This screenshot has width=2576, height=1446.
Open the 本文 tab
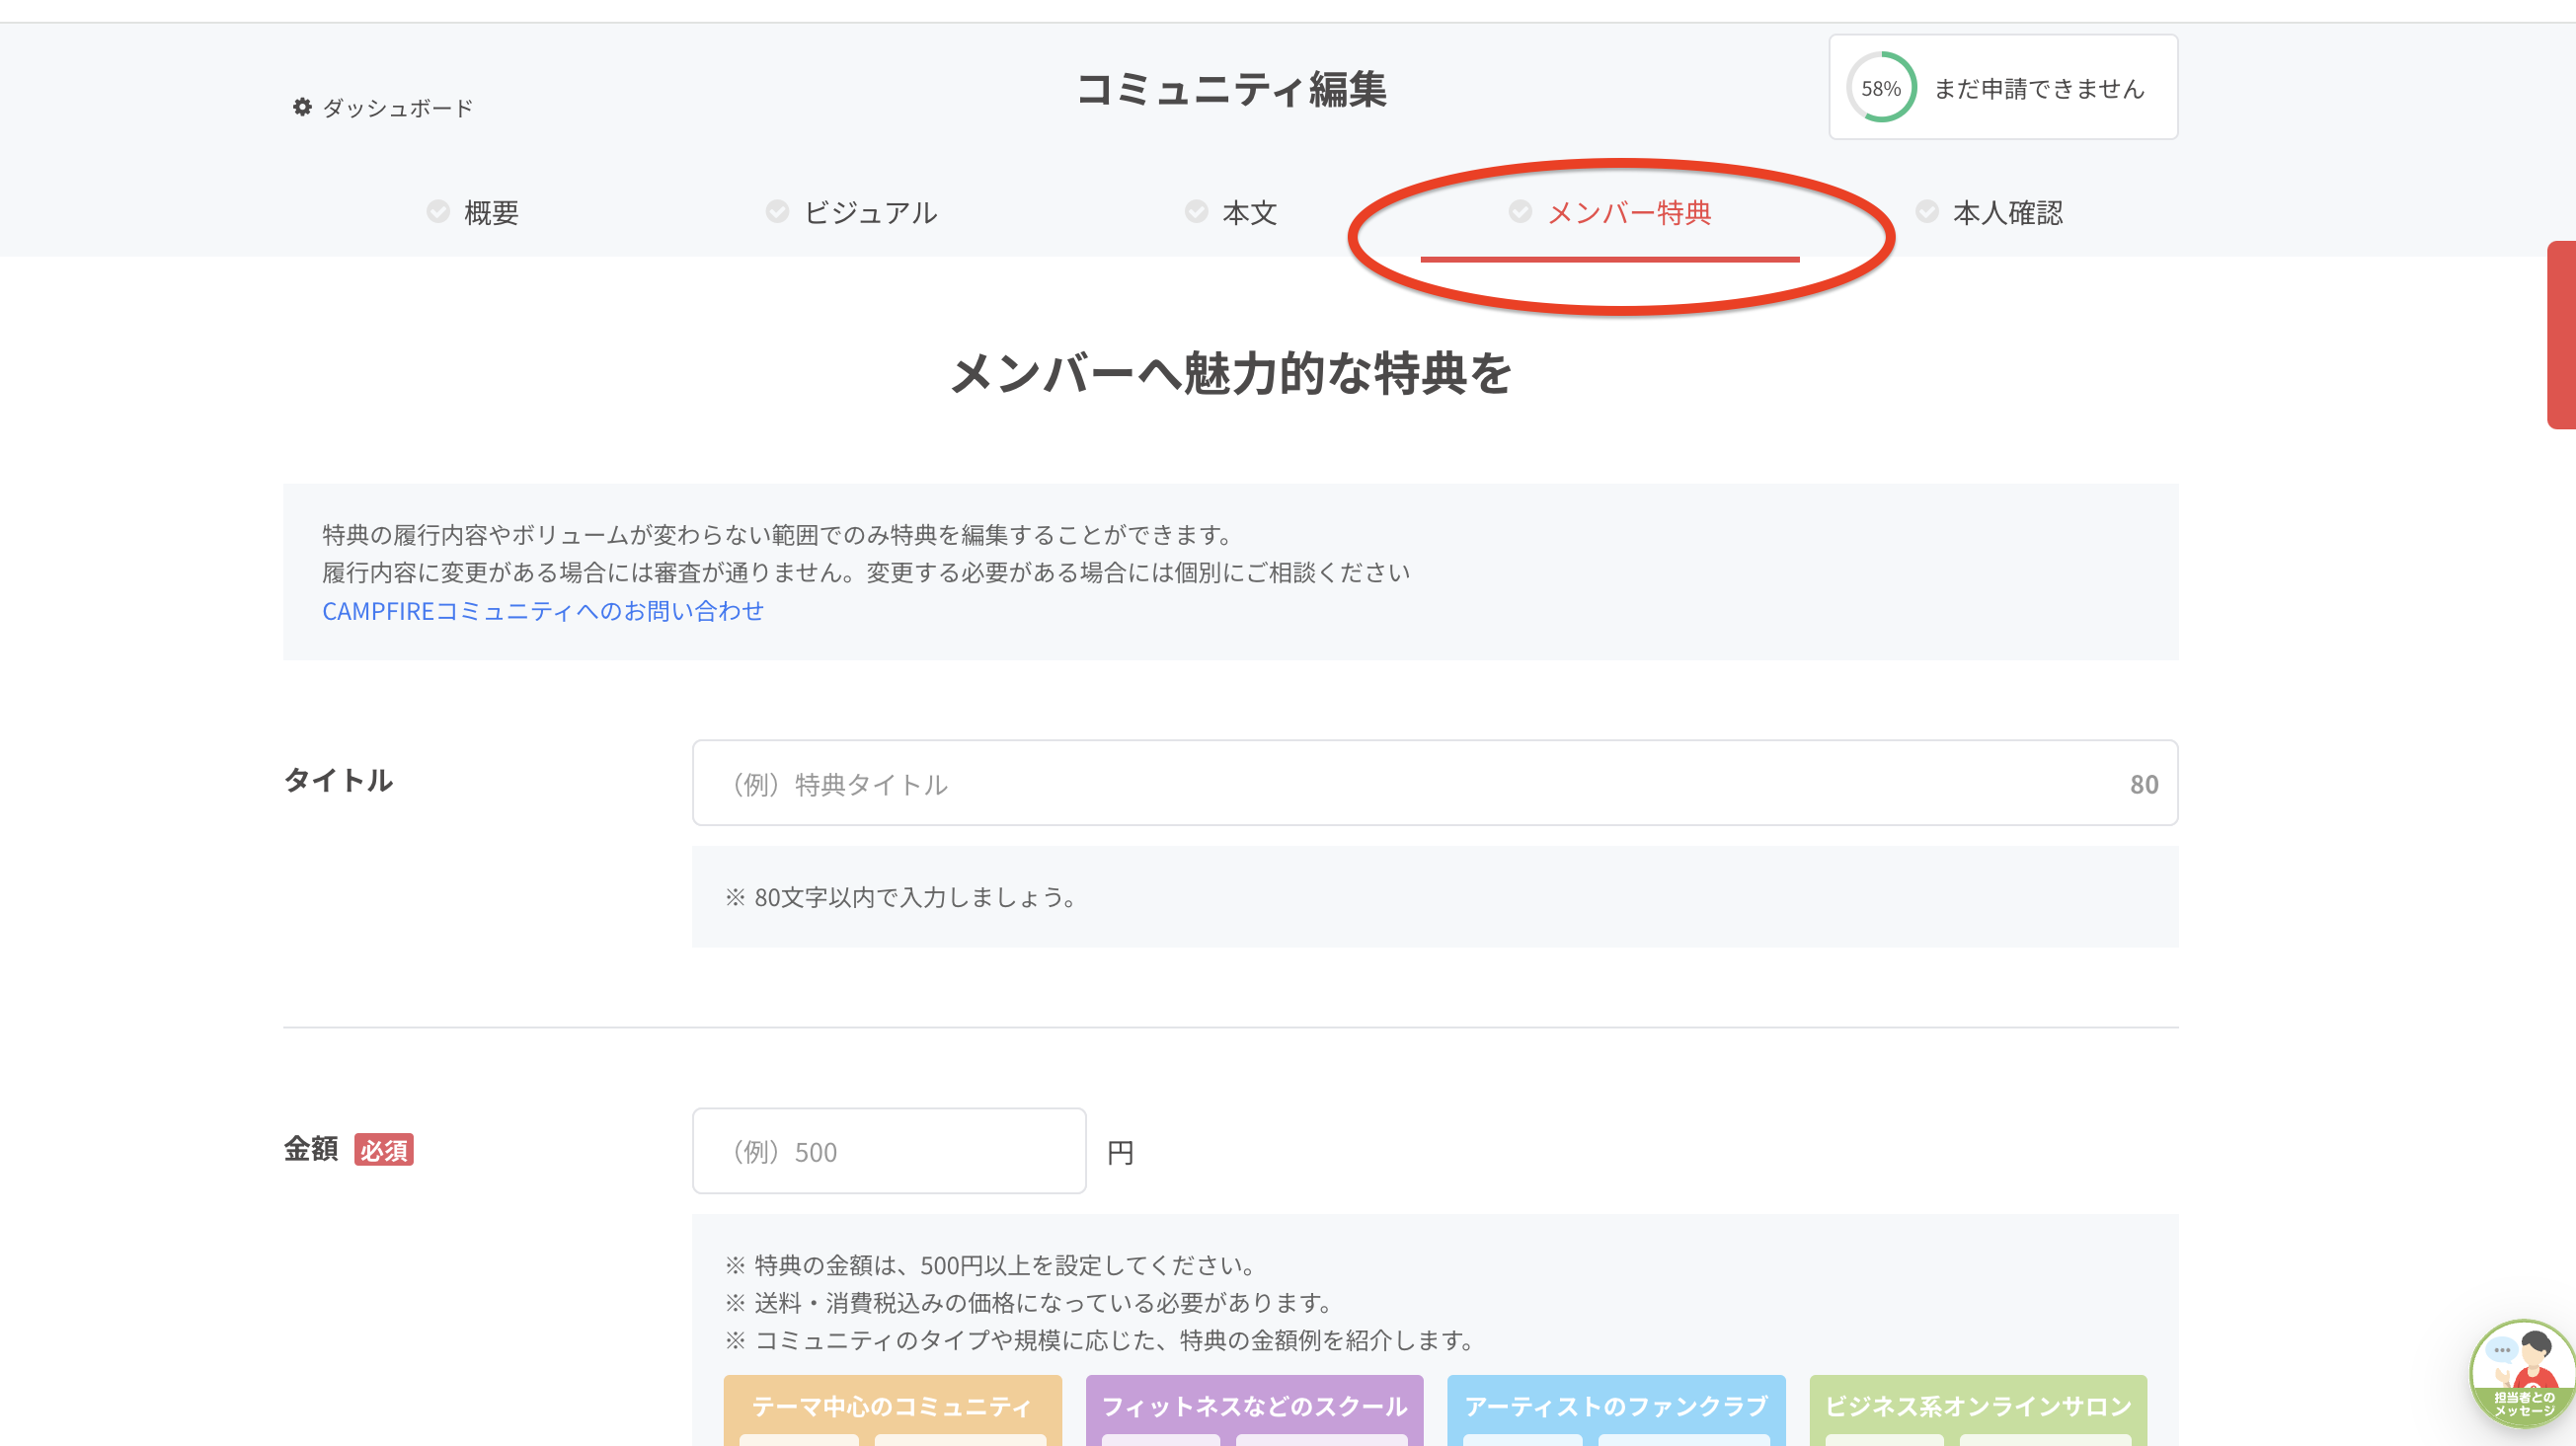(1249, 213)
